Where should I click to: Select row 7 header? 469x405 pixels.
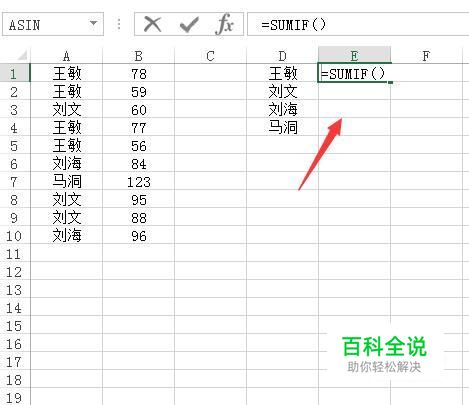point(15,181)
